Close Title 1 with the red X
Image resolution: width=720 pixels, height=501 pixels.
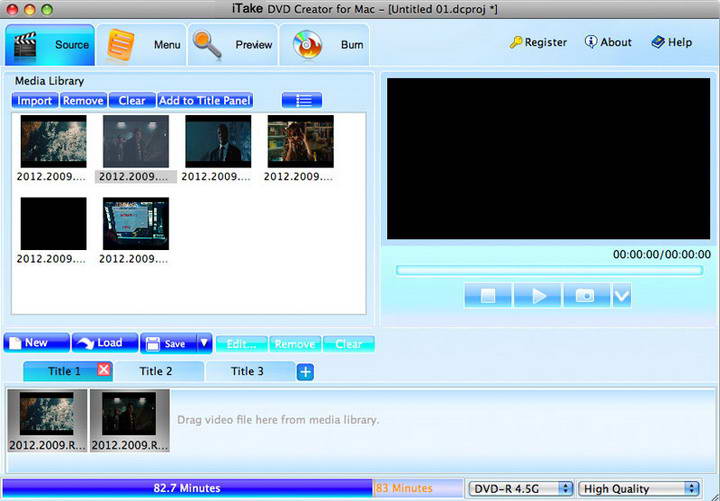click(104, 370)
